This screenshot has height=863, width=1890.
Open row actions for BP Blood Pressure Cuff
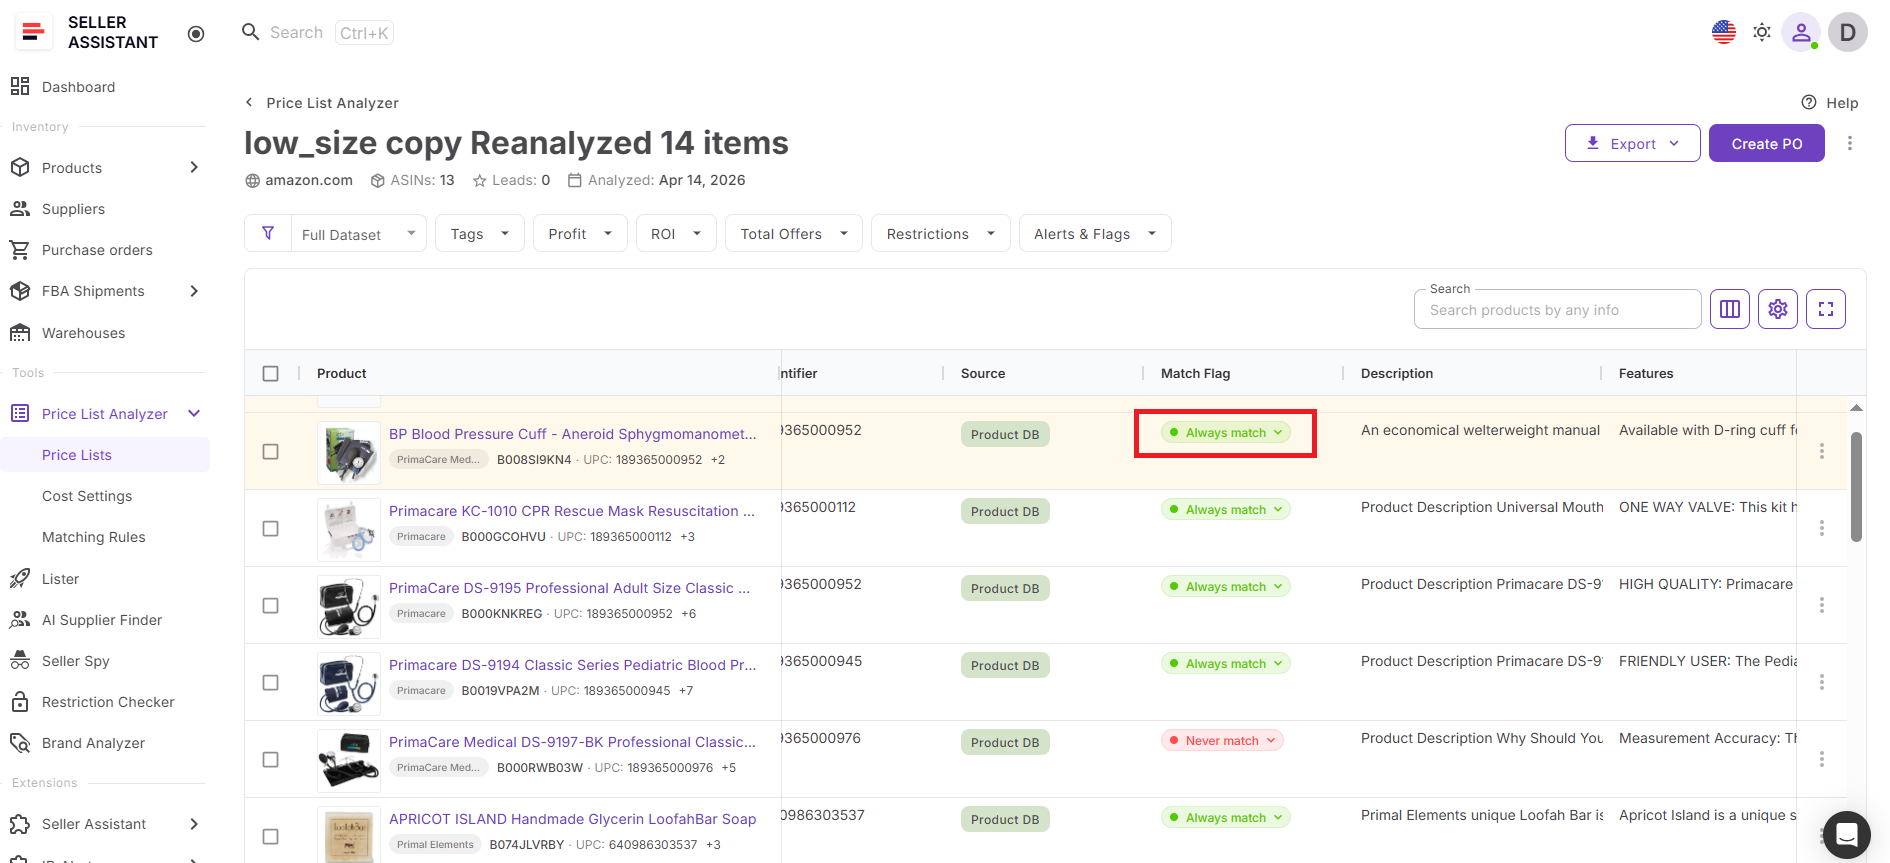click(x=1822, y=451)
